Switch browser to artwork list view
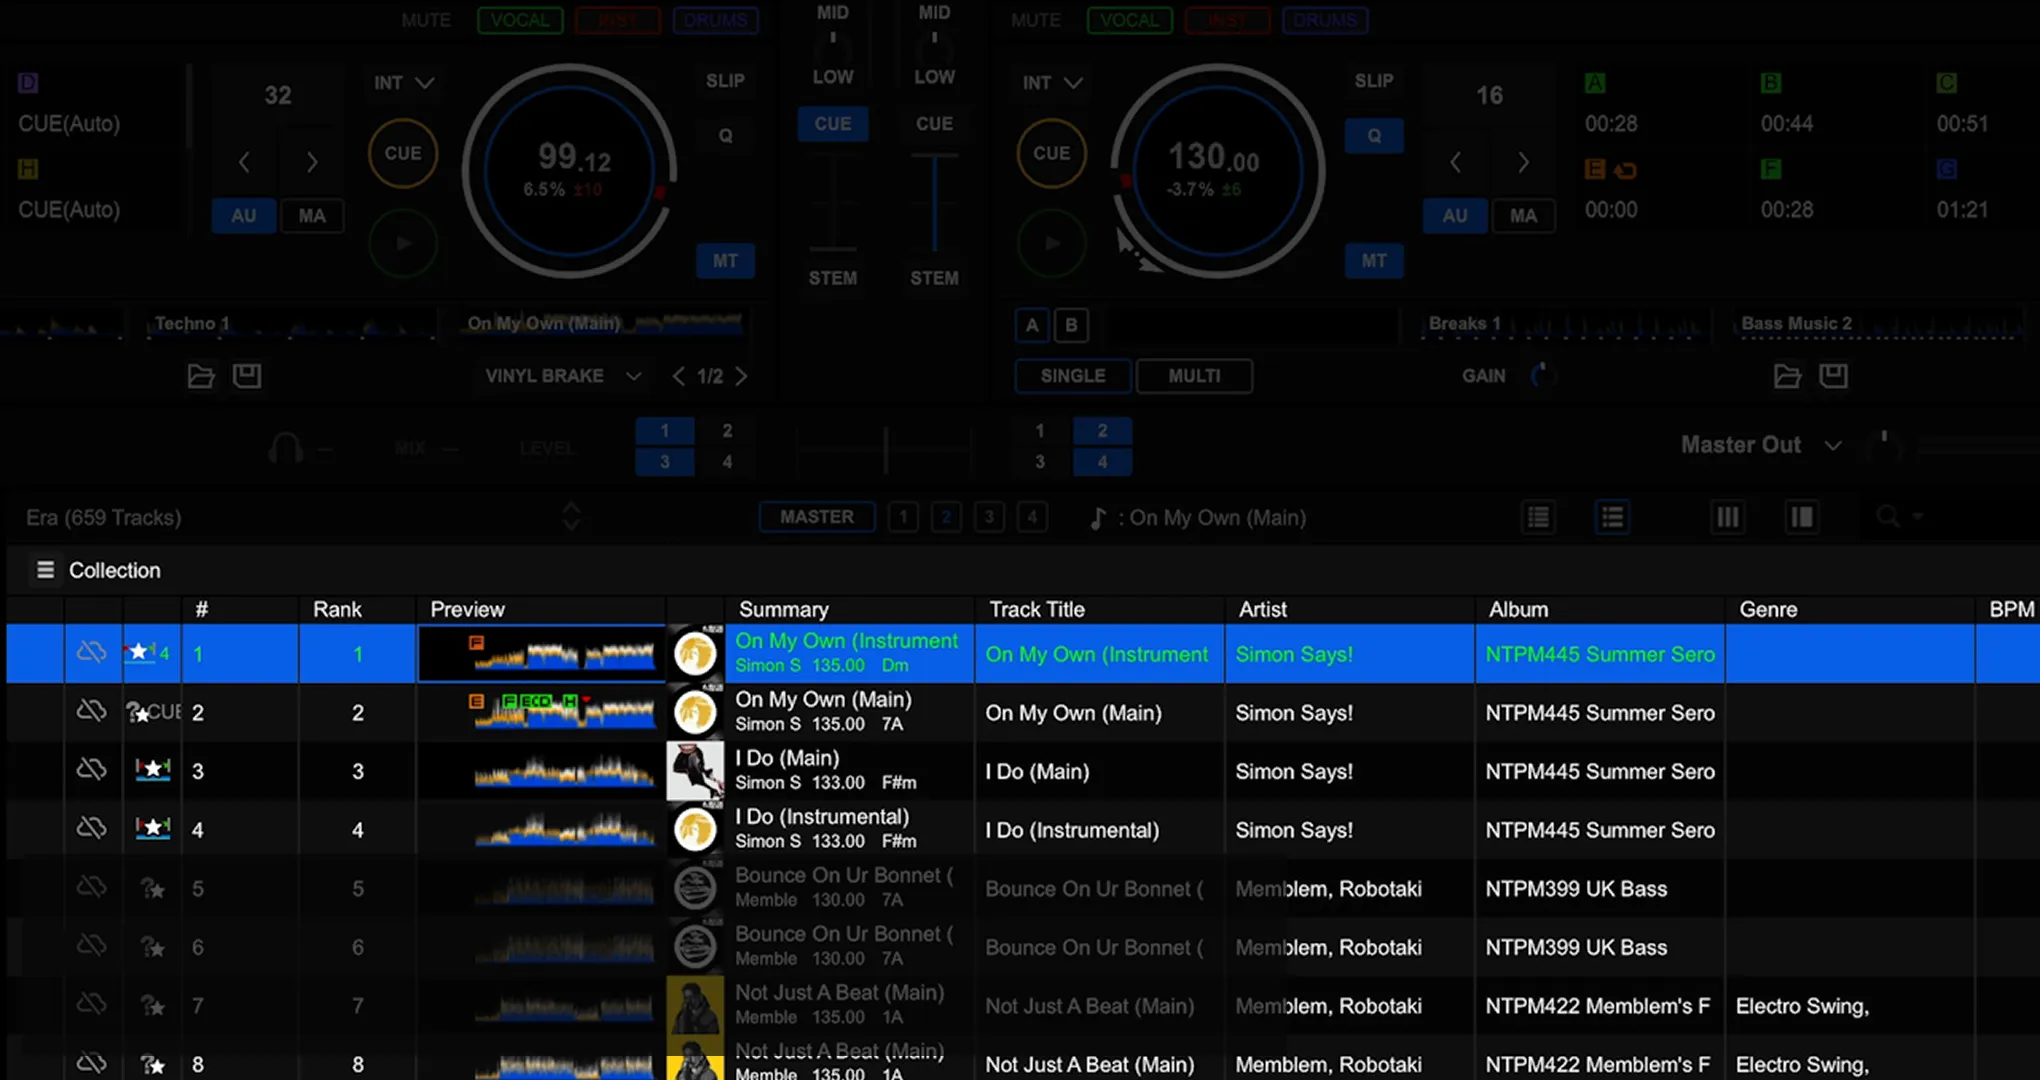Image resolution: width=2040 pixels, height=1080 pixels. click(x=1612, y=517)
